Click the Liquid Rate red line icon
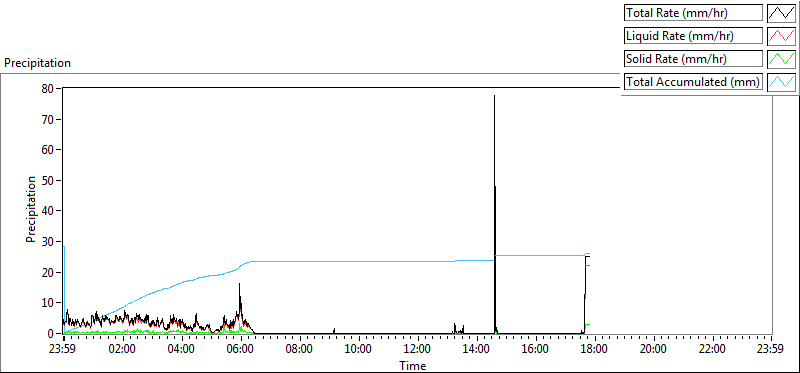This screenshot has width=800, height=373. pos(781,36)
